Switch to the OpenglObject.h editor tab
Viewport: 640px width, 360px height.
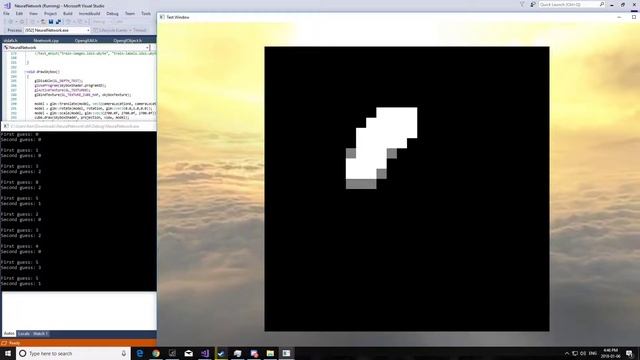point(127,40)
